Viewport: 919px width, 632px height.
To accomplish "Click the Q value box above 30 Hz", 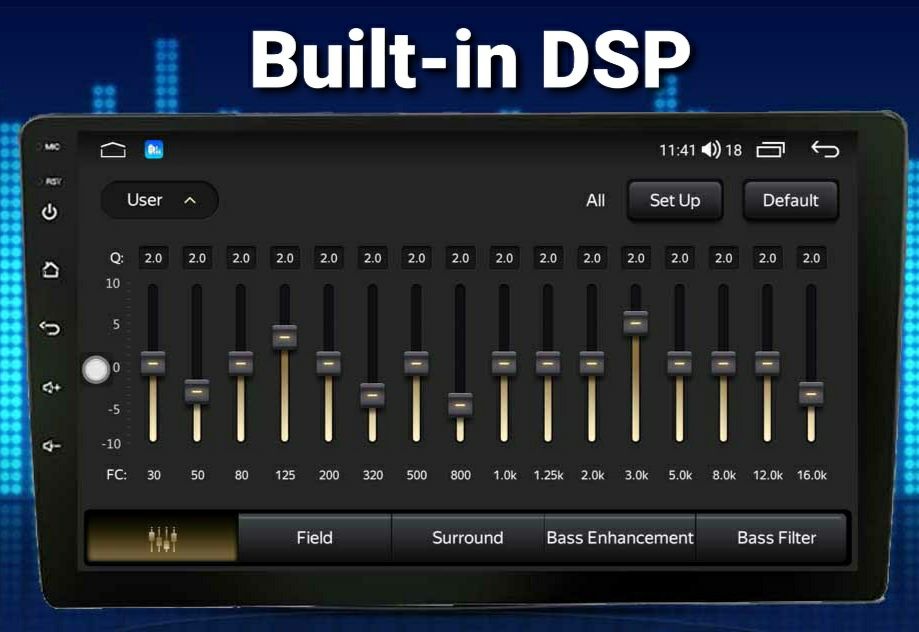I will click(154, 258).
